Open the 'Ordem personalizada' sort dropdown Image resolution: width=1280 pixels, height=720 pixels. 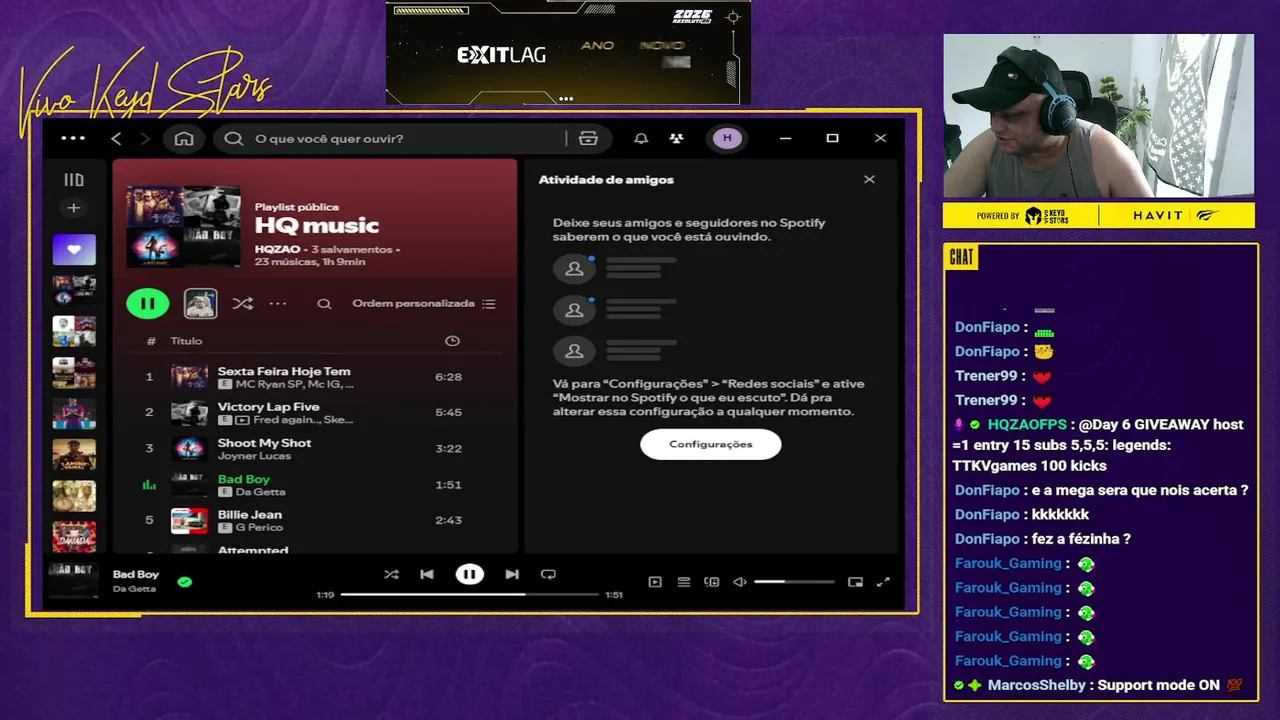(x=424, y=303)
